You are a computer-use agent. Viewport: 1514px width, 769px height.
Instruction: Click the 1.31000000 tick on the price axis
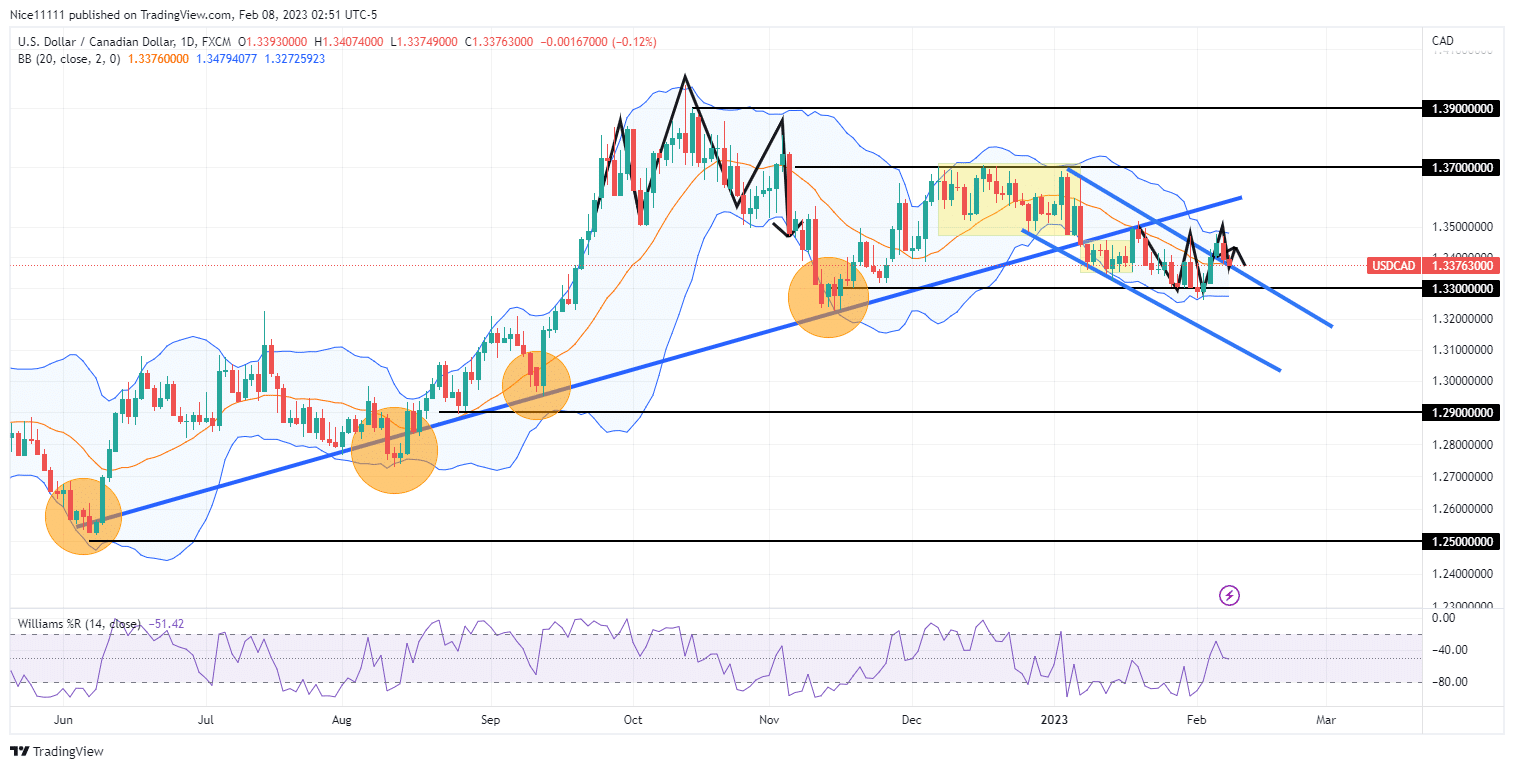click(1464, 350)
